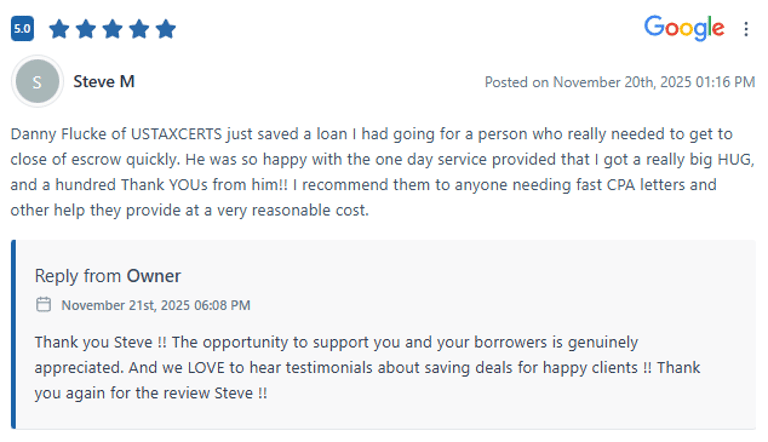Viewport: 768px width, 442px height.
Task: Click the second rating star
Action: [86, 29]
